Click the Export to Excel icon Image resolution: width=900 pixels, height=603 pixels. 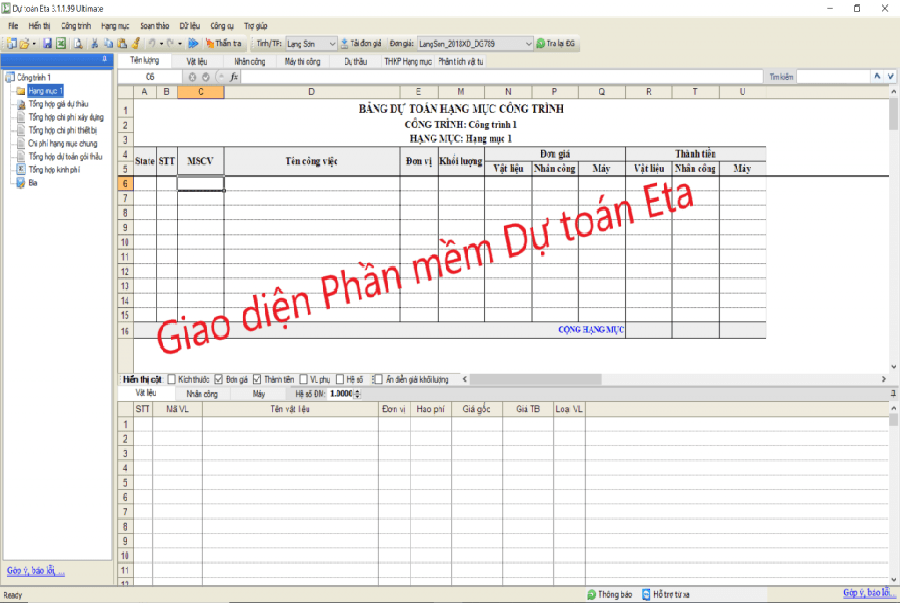click(x=60, y=44)
